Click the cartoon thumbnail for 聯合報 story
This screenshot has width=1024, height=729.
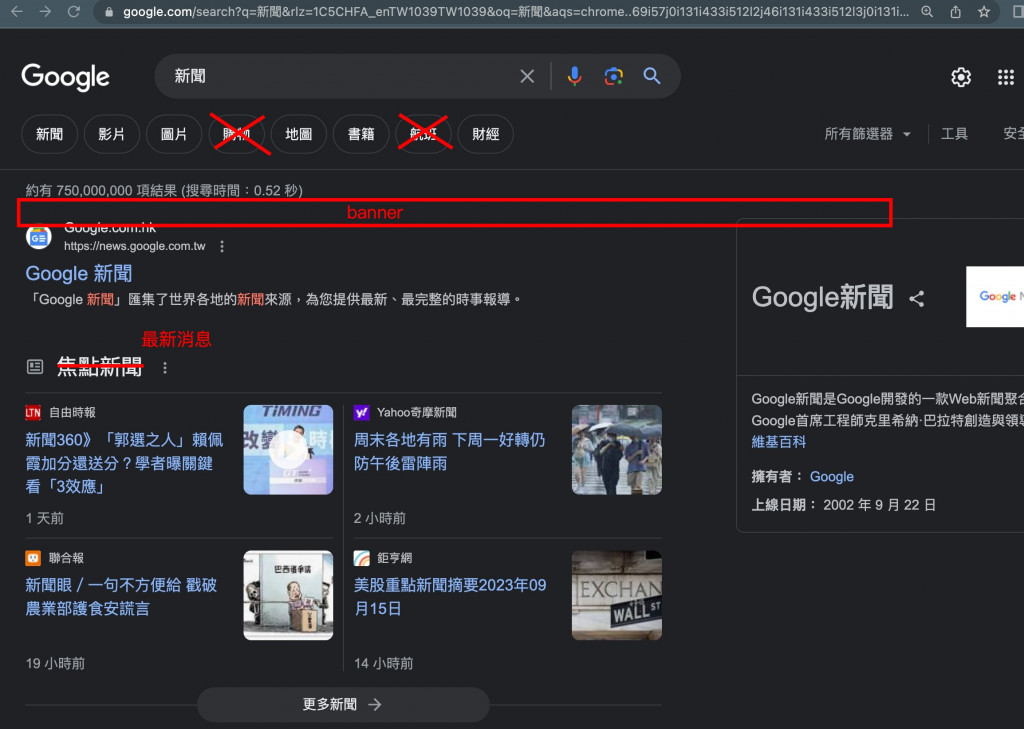tap(288, 595)
